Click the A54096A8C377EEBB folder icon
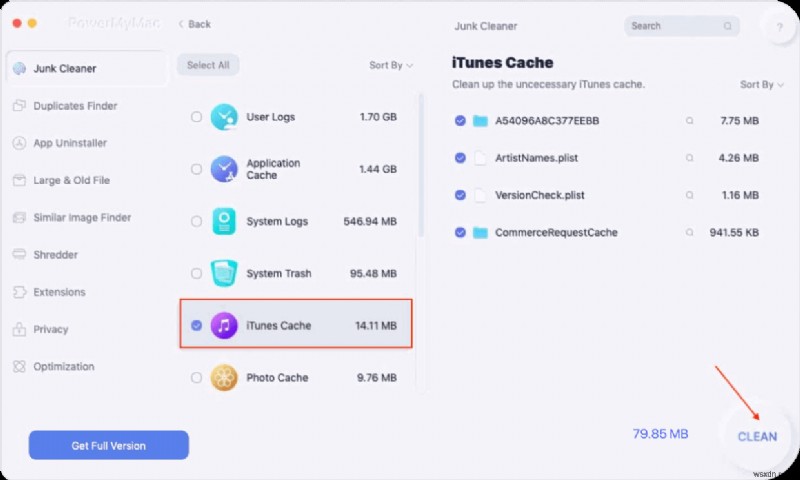The height and width of the screenshot is (480, 800). tap(480, 121)
